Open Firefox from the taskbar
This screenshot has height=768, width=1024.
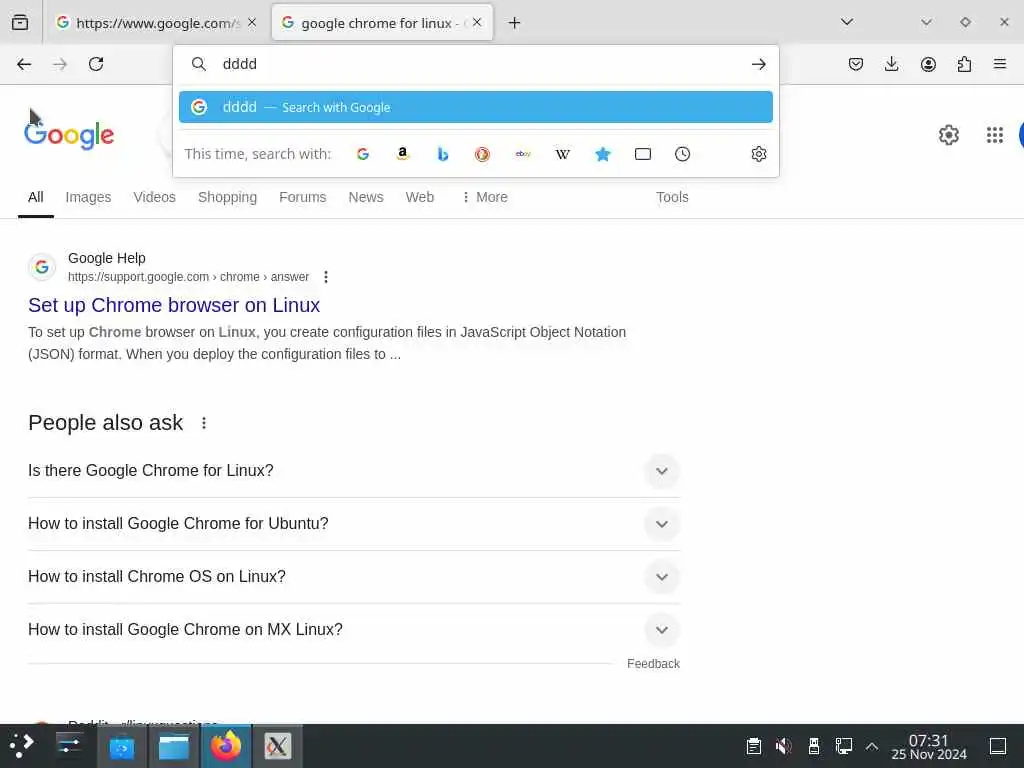(226, 746)
